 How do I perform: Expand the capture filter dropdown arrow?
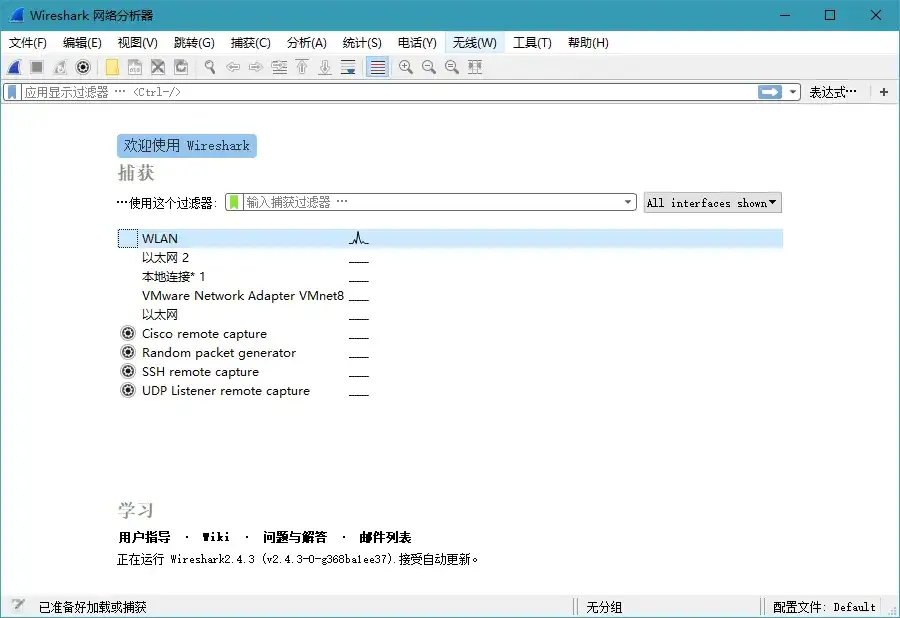click(628, 201)
